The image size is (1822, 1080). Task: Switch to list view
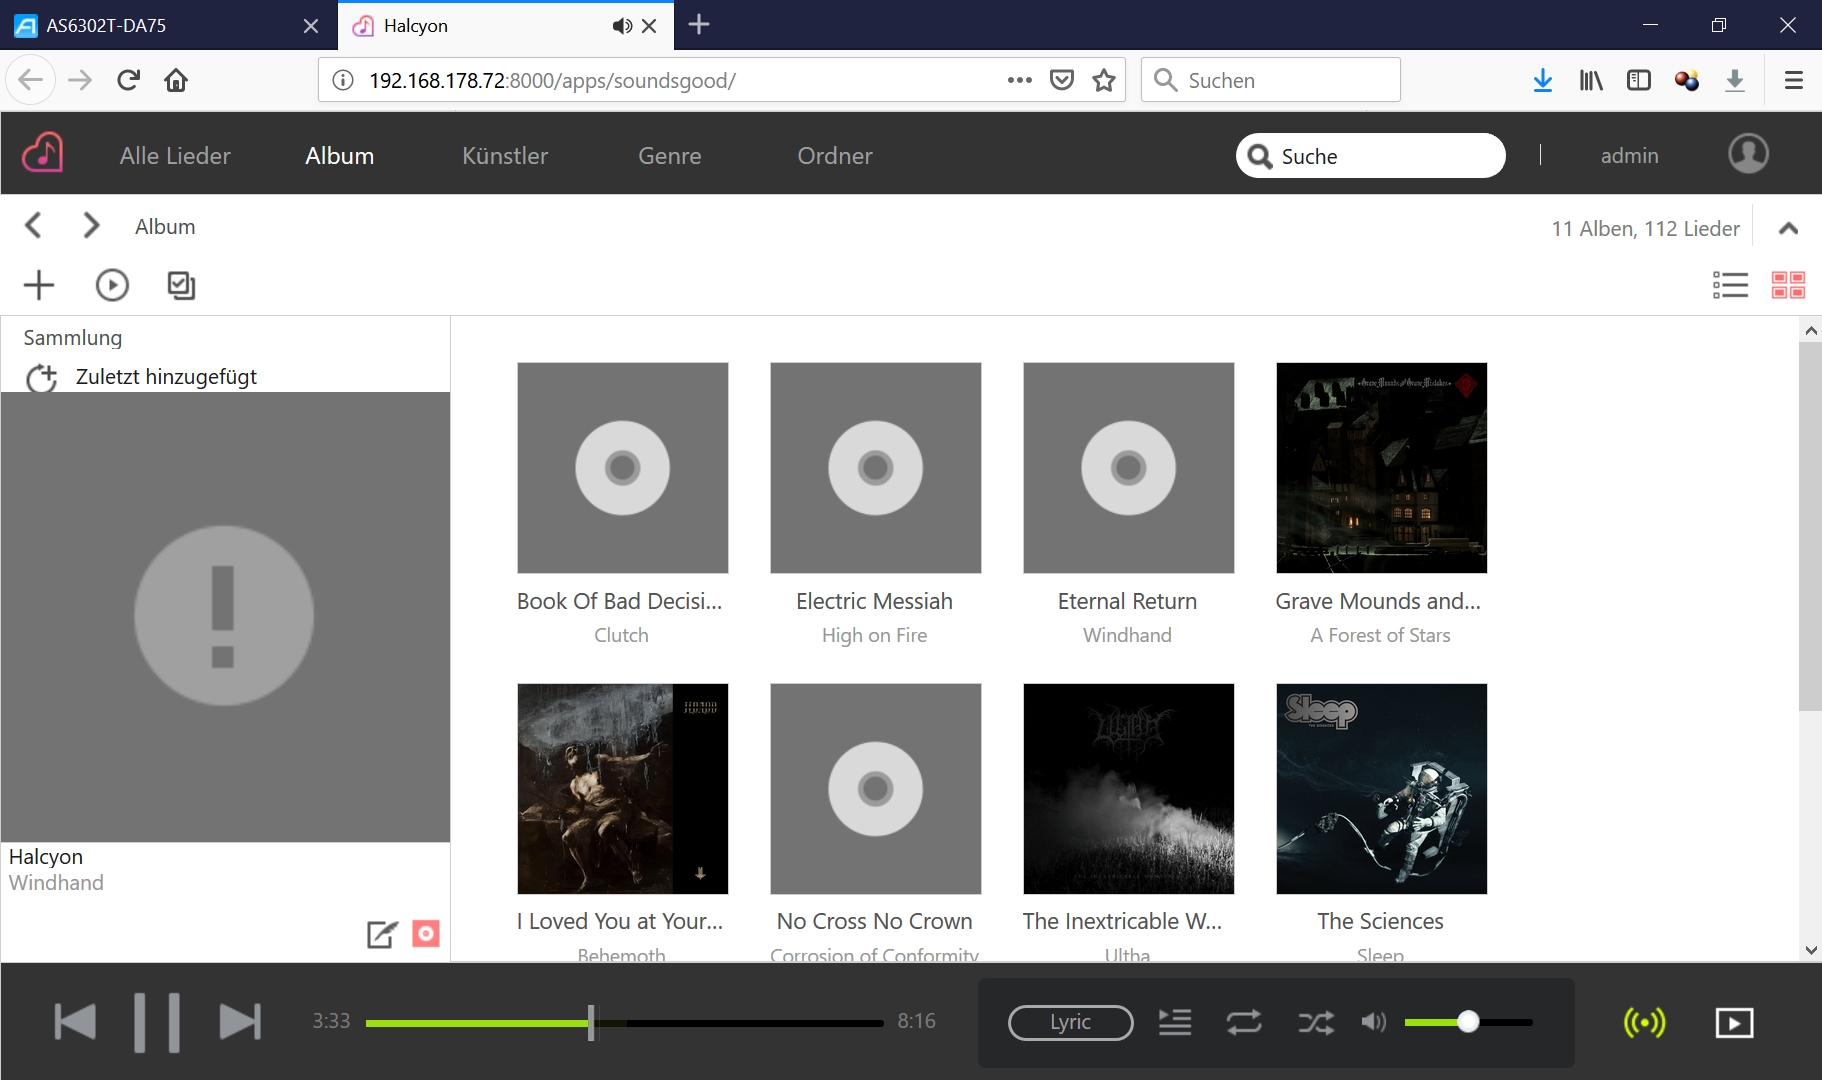[1730, 285]
